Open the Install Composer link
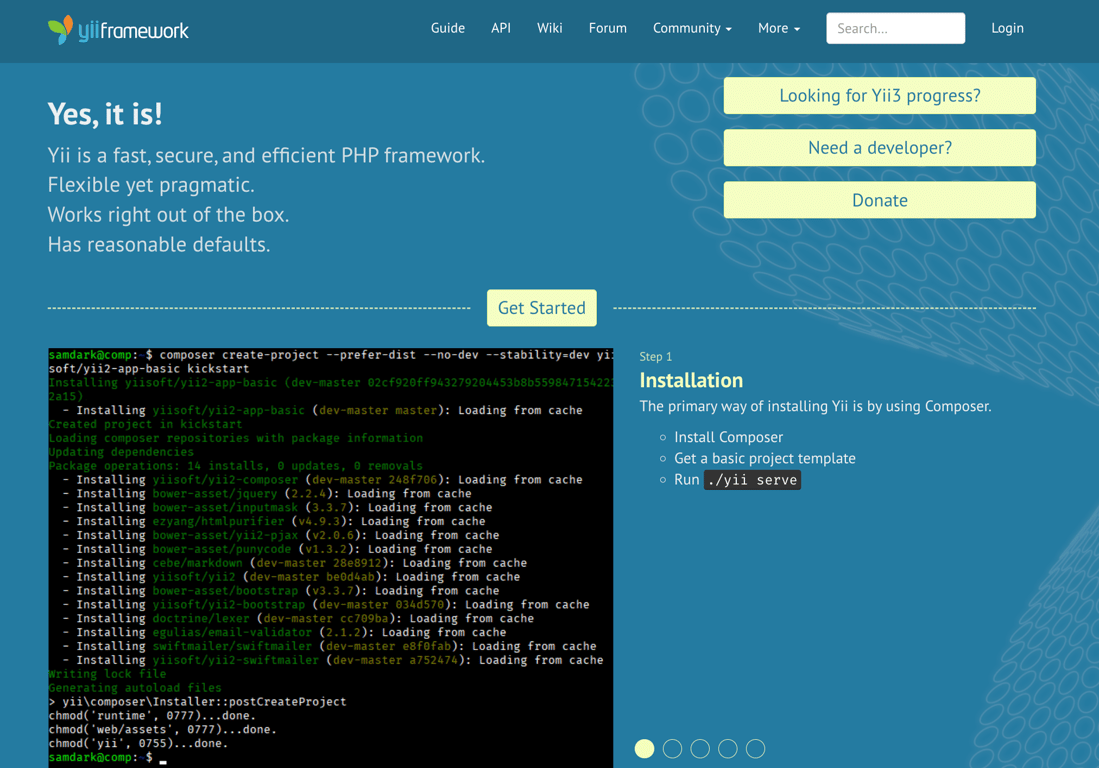Viewport: 1099px width, 768px height. tap(728, 437)
